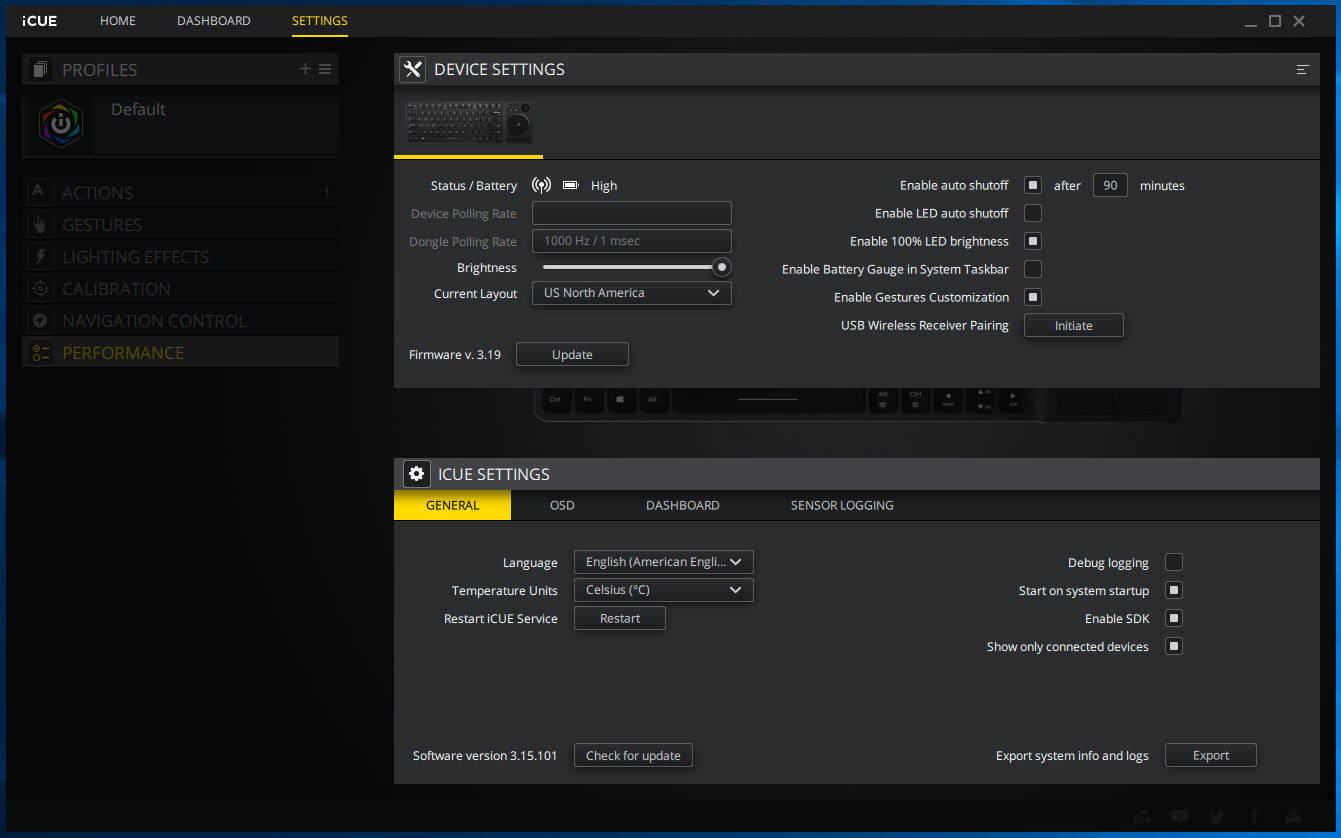Switch to the OSD tab
1341x838 pixels.
point(562,505)
